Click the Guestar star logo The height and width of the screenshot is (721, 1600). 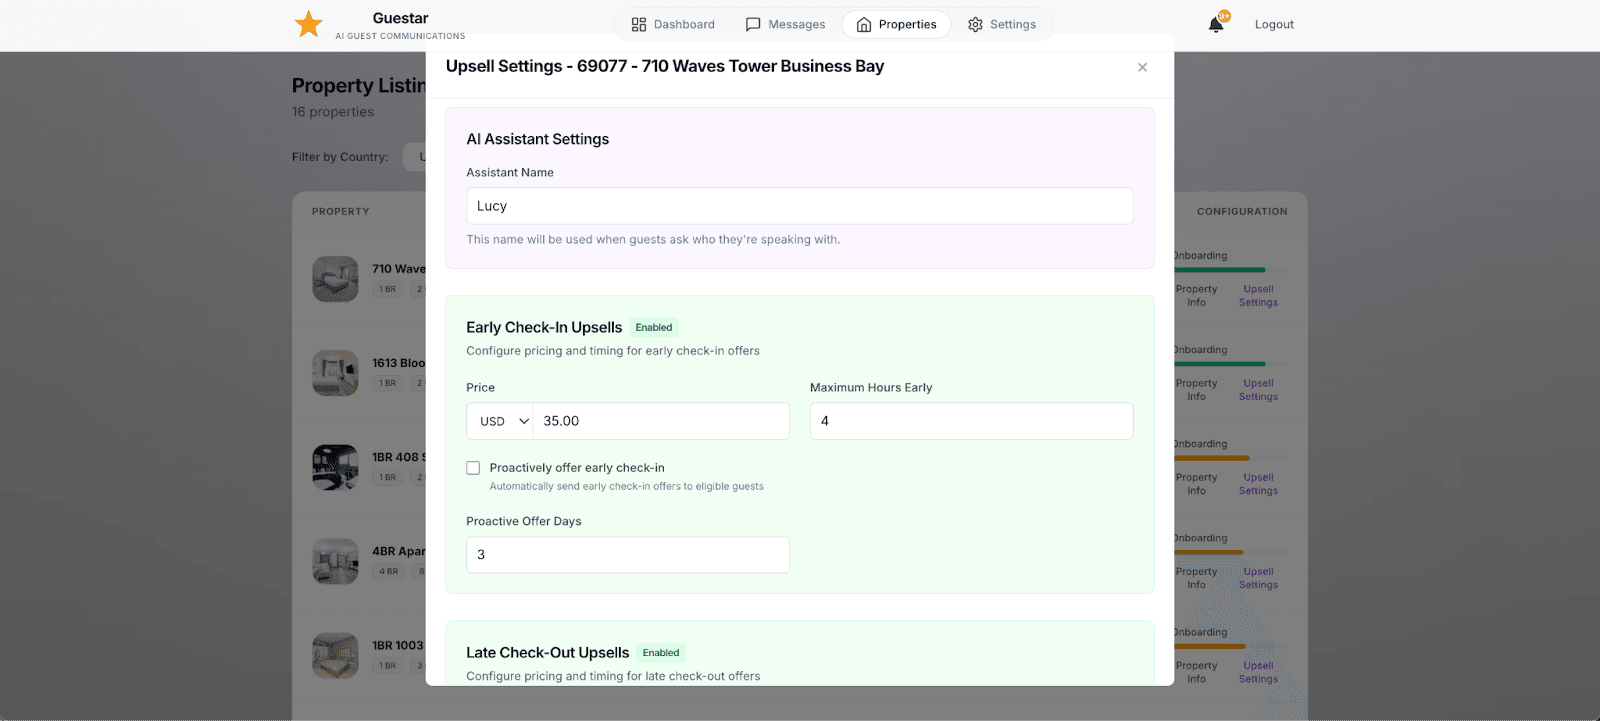point(309,23)
